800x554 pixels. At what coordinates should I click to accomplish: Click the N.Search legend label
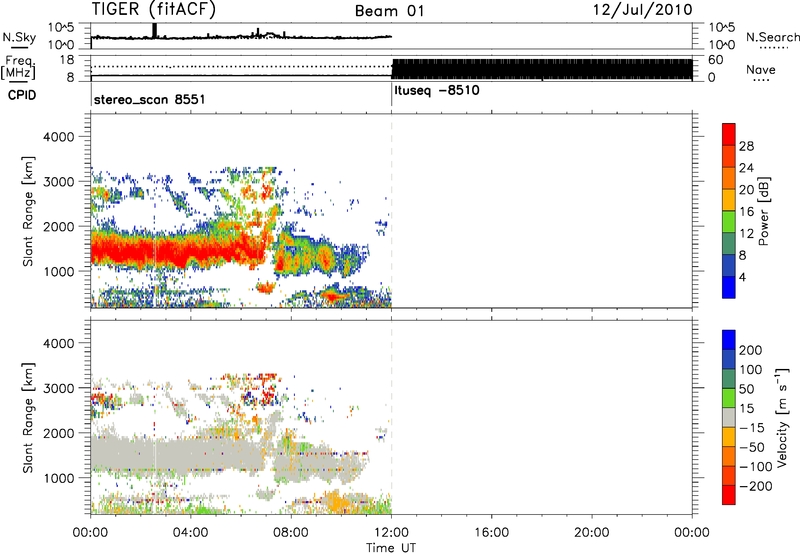772,37
